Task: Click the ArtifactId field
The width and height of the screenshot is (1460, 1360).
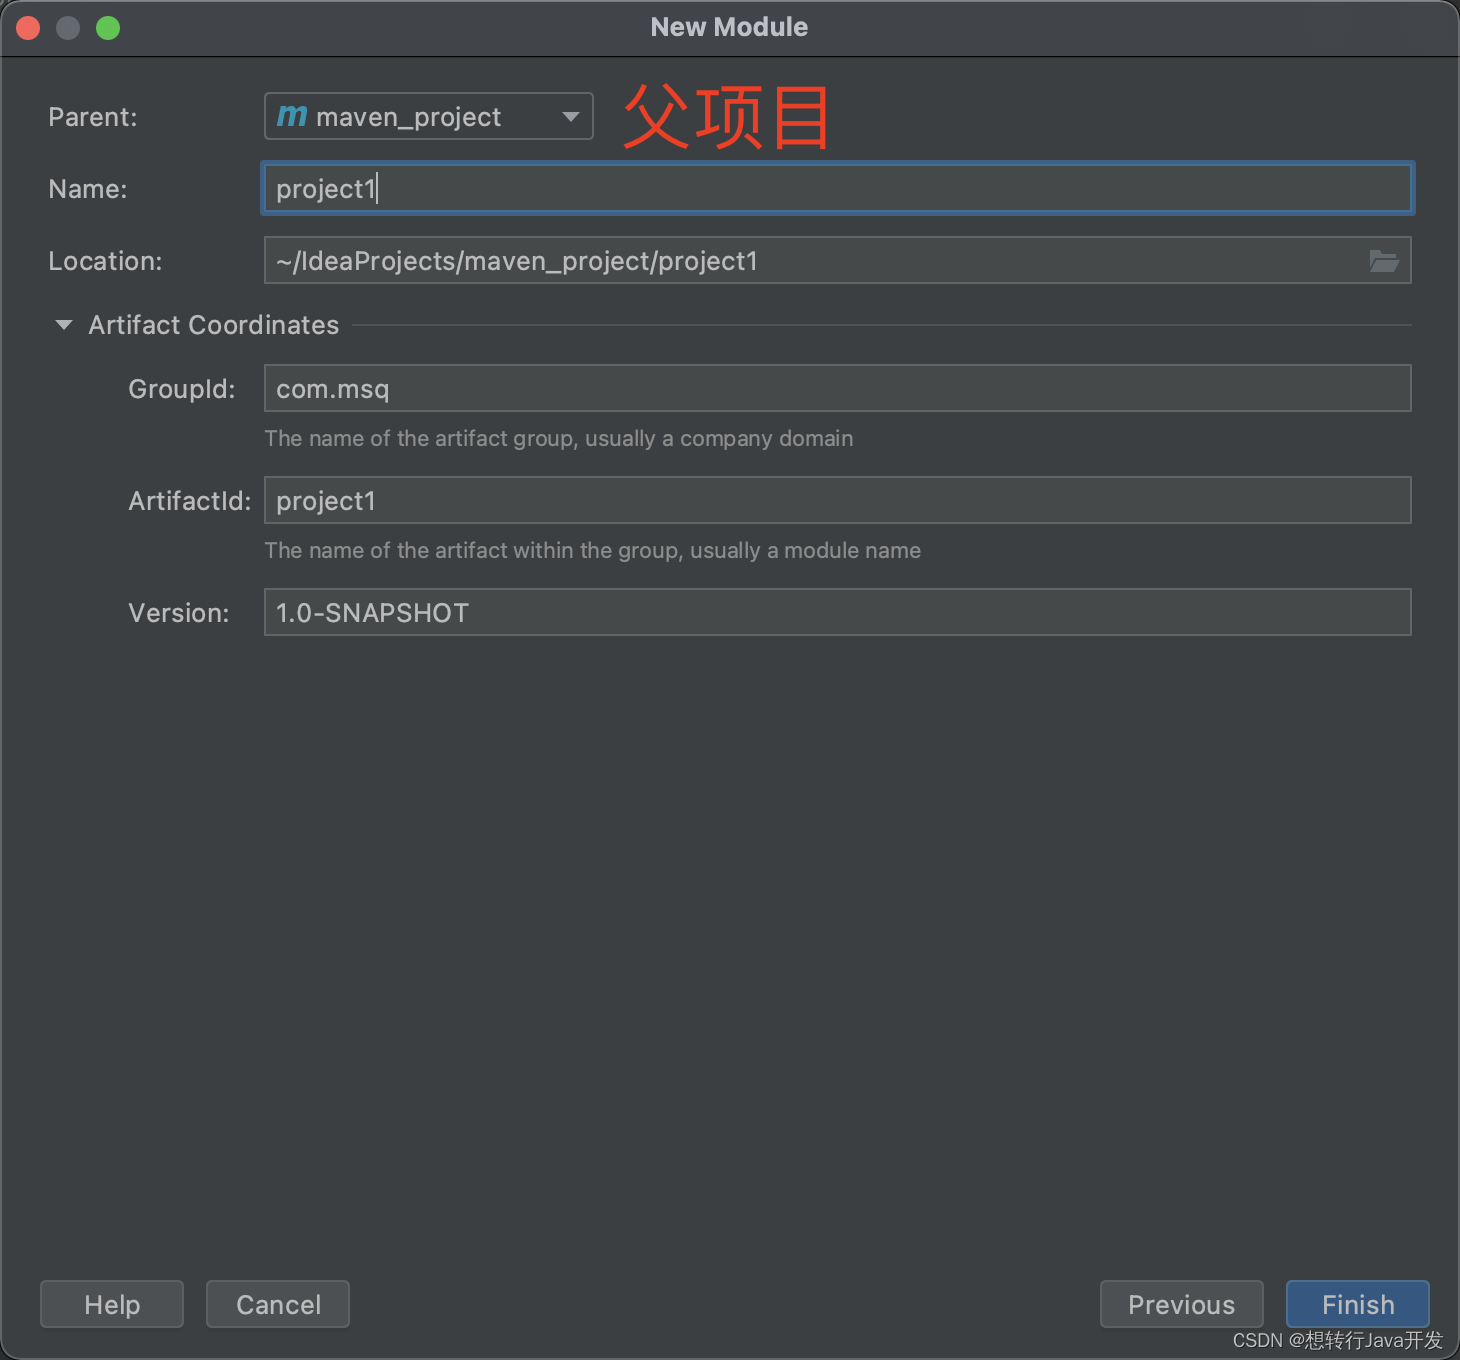Action: pos(838,500)
